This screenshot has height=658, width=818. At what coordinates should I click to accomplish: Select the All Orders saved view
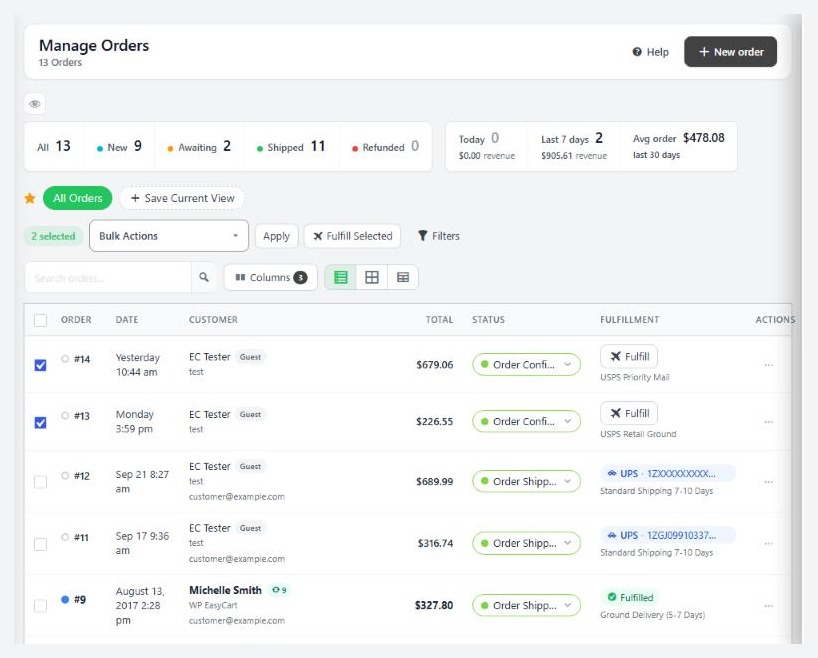click(77, 198)
